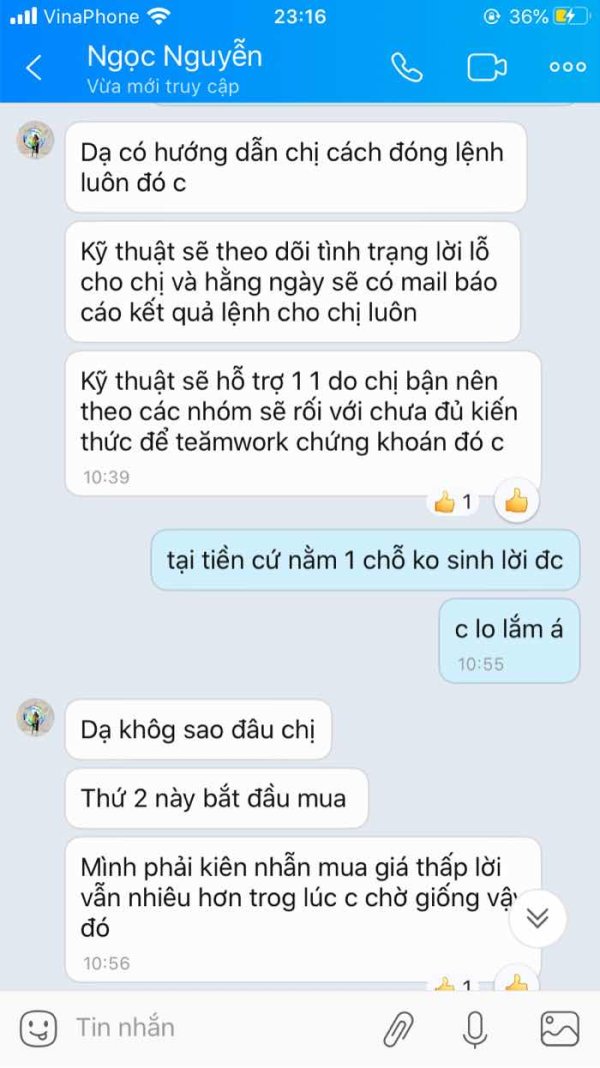The width and height of the screenshot is (600, 1068).
Task: Start a video call with Ngọc Nguyễn
Action: 487,67
